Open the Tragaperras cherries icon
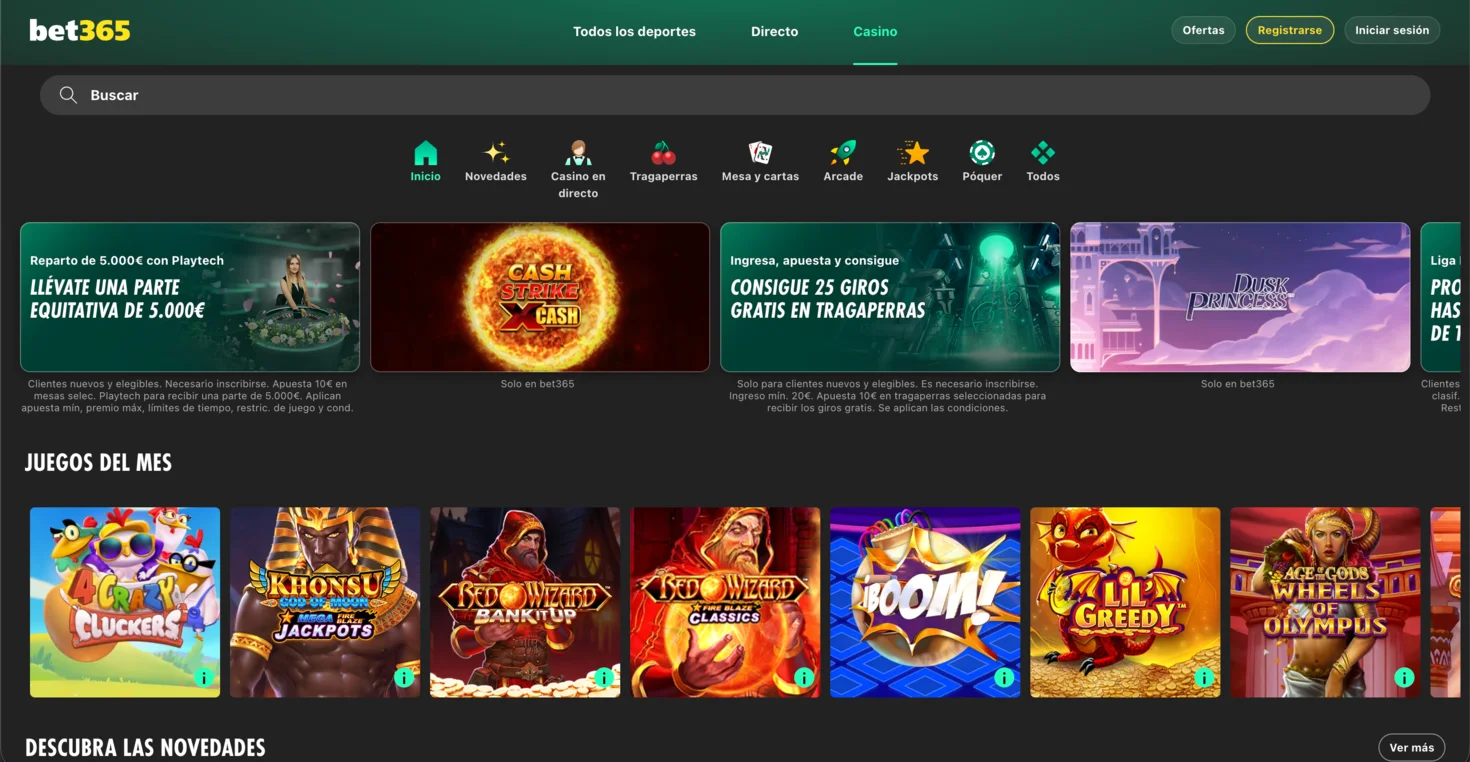The width and height of the screenshot is (1470, 762). [663, 153]
